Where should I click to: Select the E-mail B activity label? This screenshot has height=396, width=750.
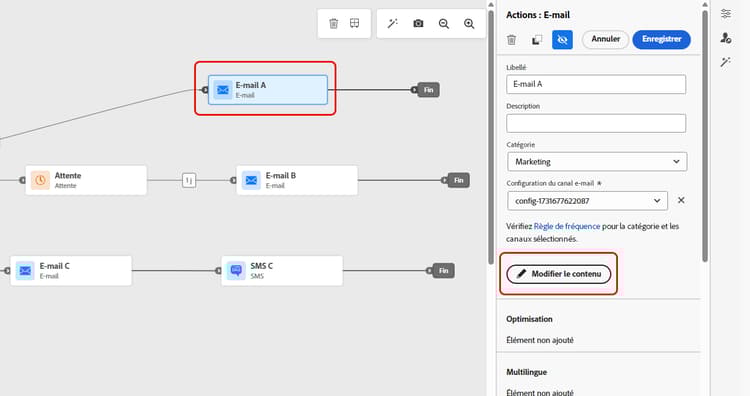pos(281,176)
